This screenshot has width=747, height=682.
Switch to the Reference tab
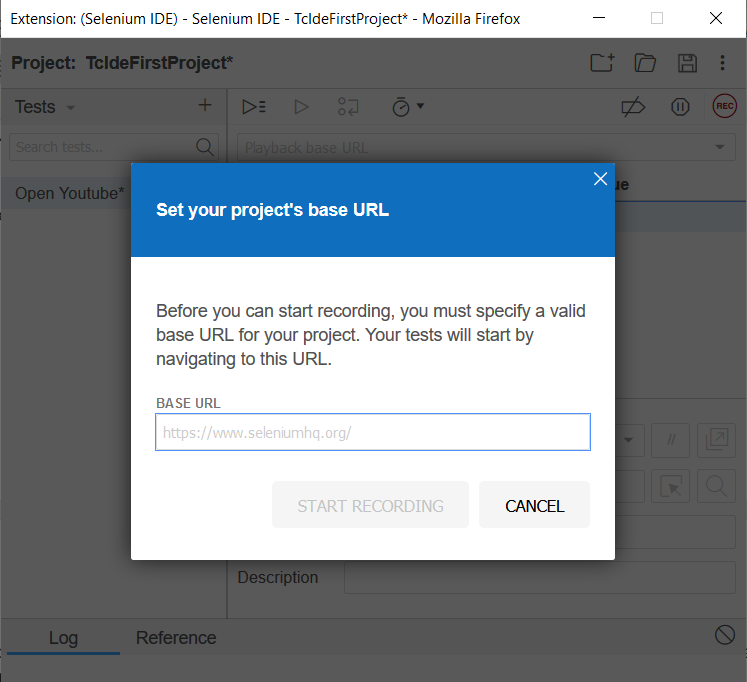(176, 638)
